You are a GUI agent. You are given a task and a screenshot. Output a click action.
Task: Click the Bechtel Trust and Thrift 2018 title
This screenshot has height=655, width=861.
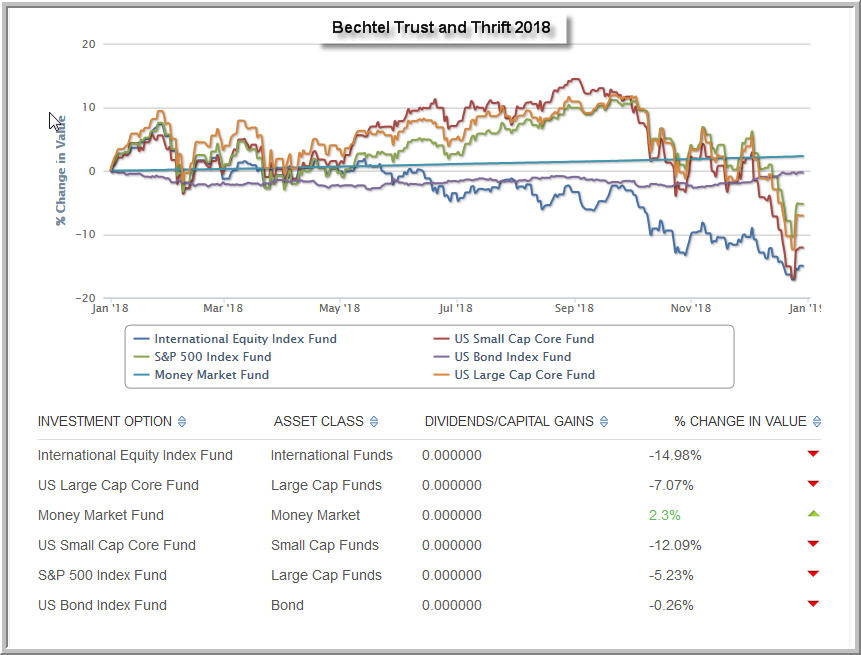coord(441,27)
